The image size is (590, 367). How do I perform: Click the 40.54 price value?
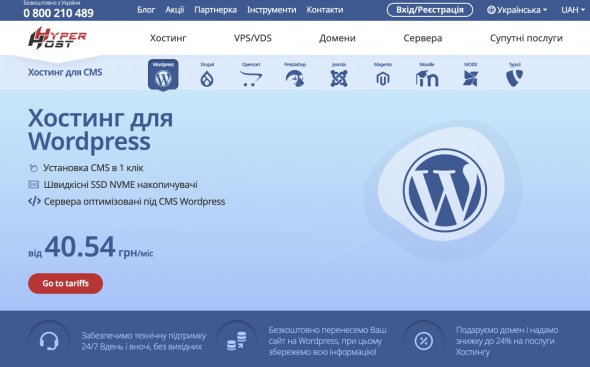[80, 247]
